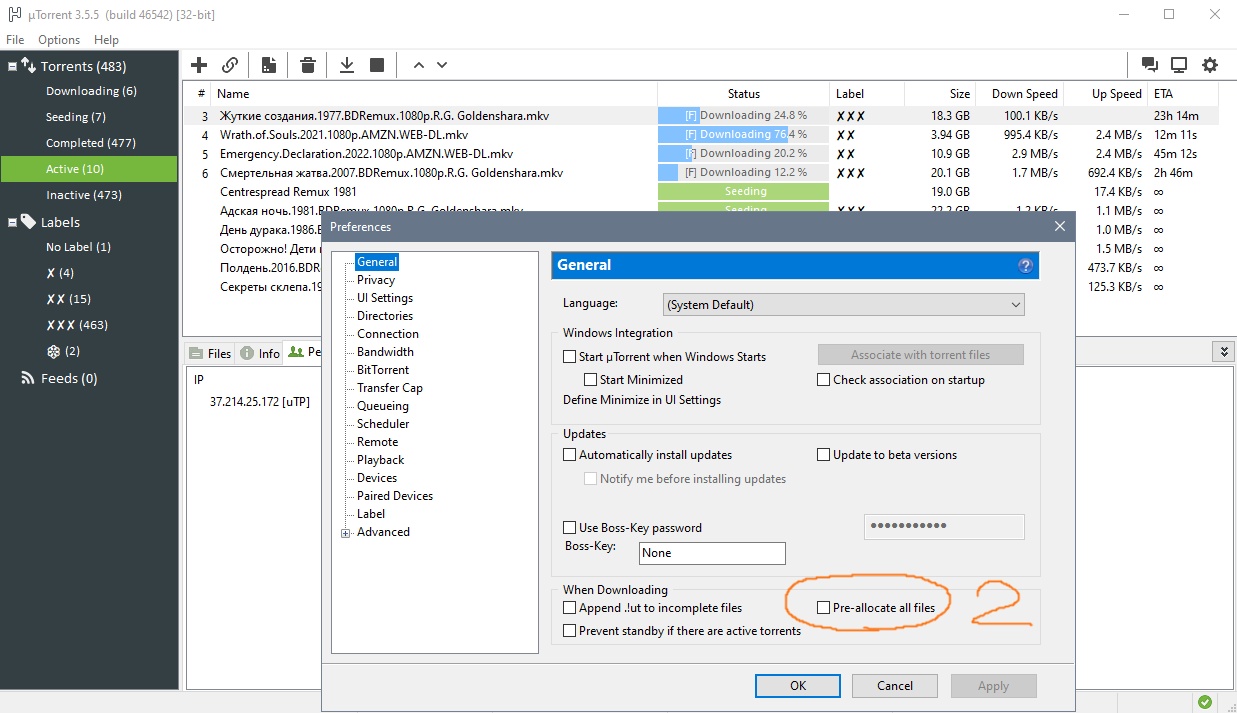This screenshot has height=713, width=1237.
Task: Open the Options menu
Action: coord(59,40)
